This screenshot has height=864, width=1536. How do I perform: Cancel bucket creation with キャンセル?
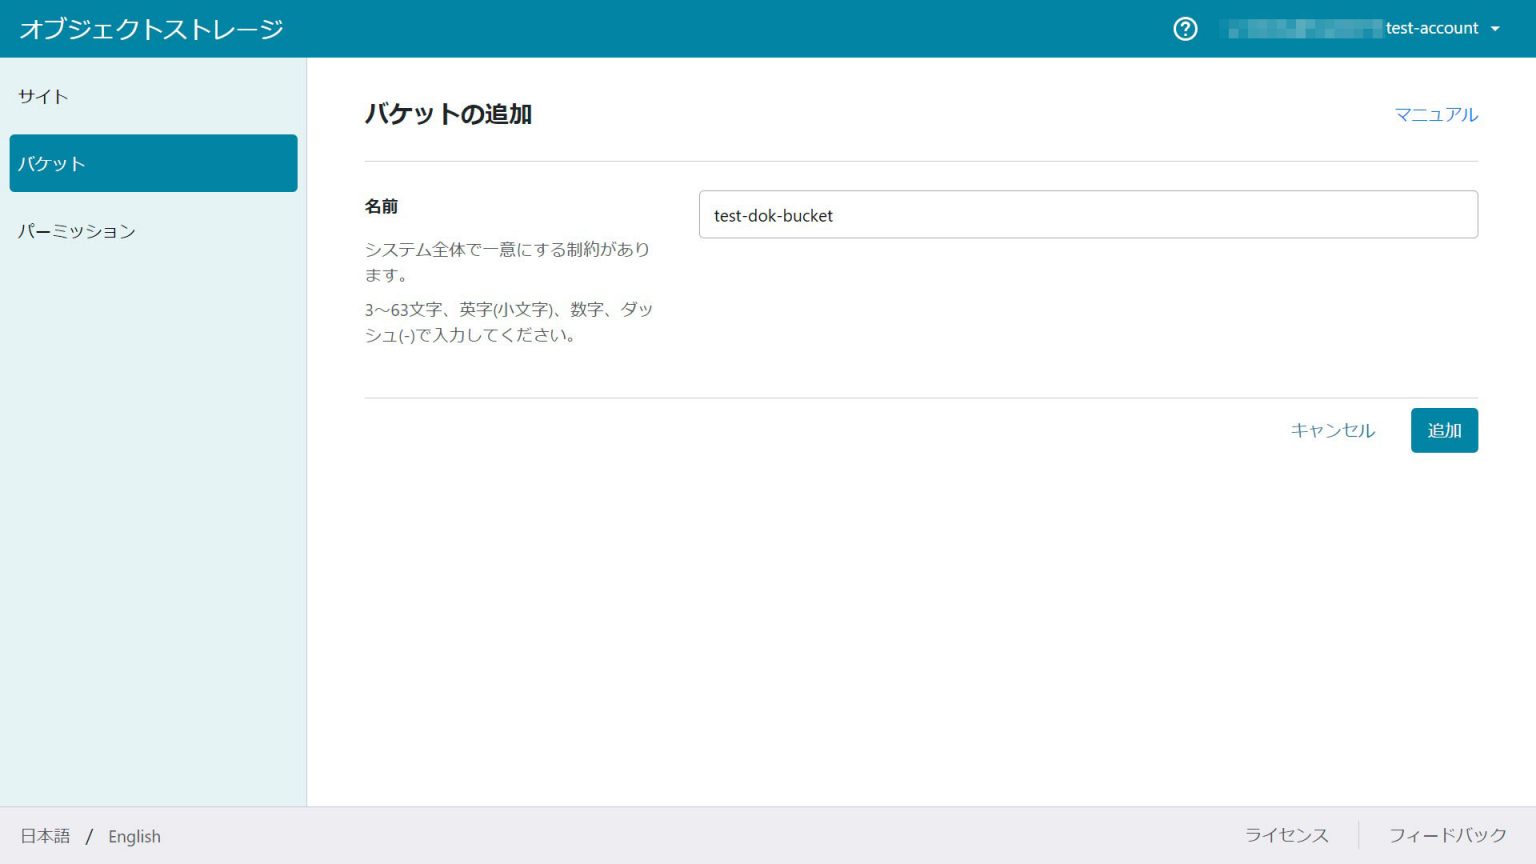(x=1332, y=430)
